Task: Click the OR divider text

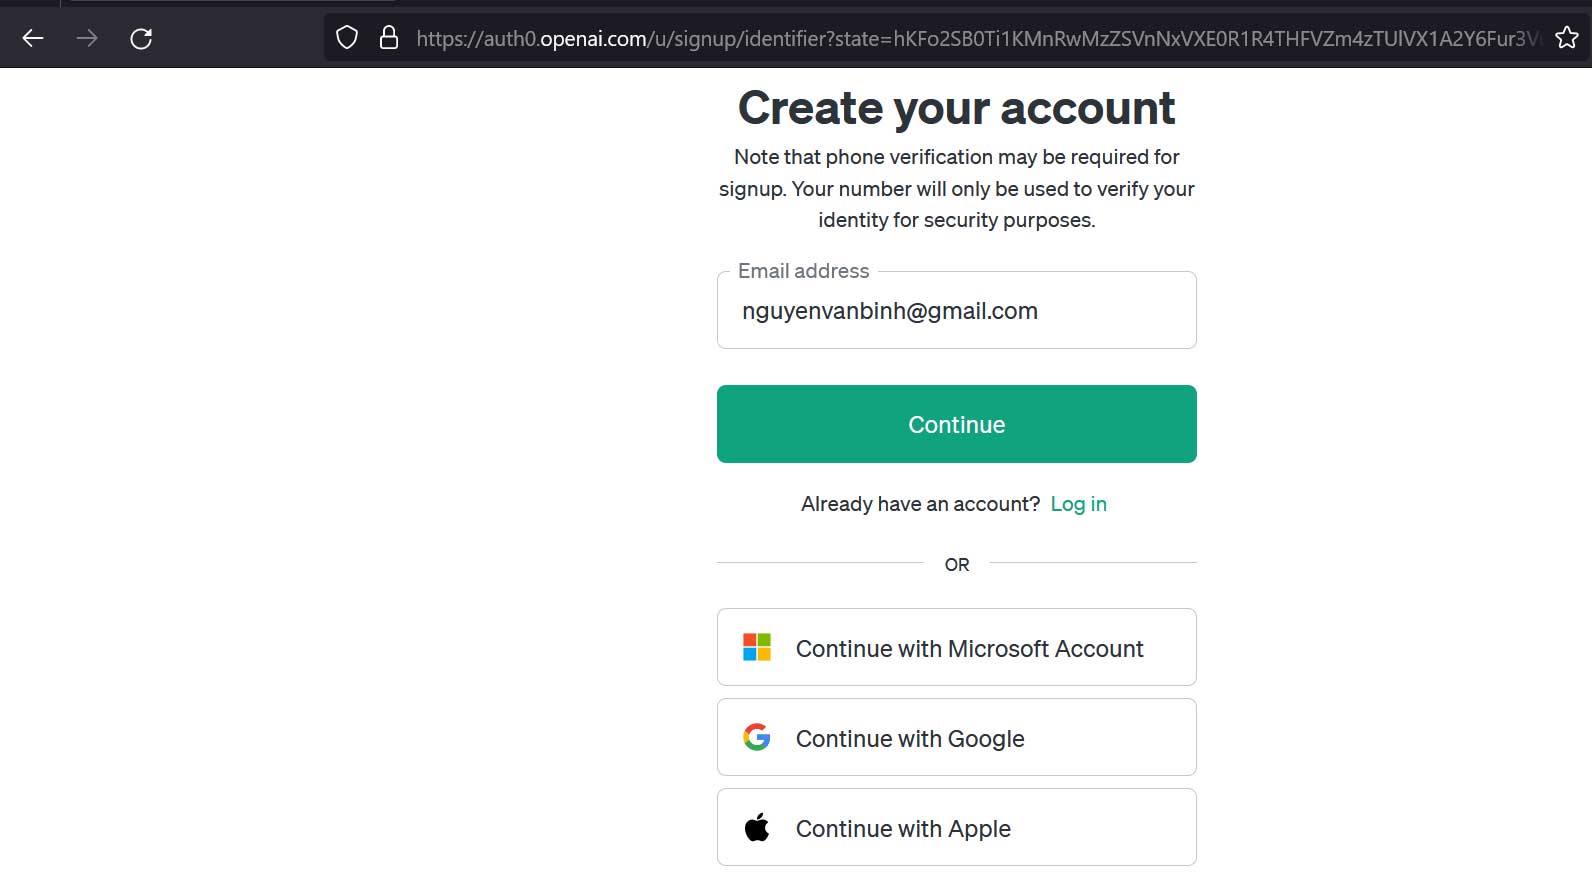Action: click(956, 565)
